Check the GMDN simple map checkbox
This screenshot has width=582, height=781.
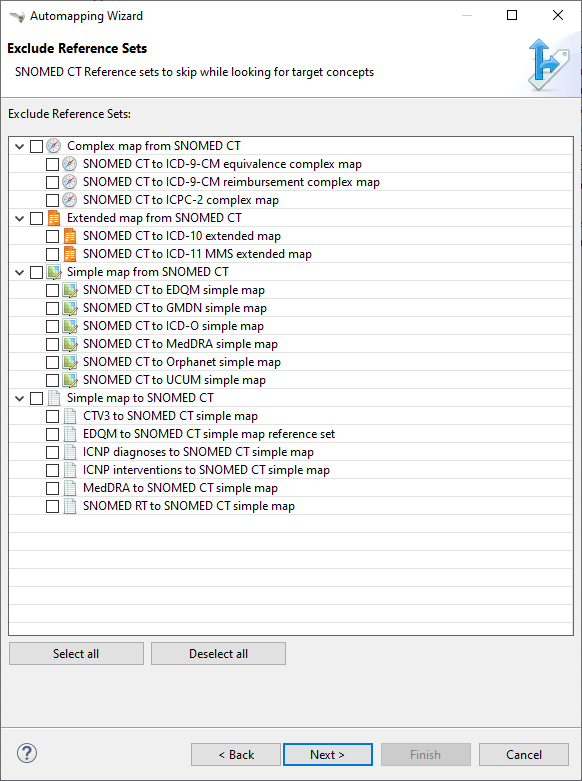coord(52,309)
